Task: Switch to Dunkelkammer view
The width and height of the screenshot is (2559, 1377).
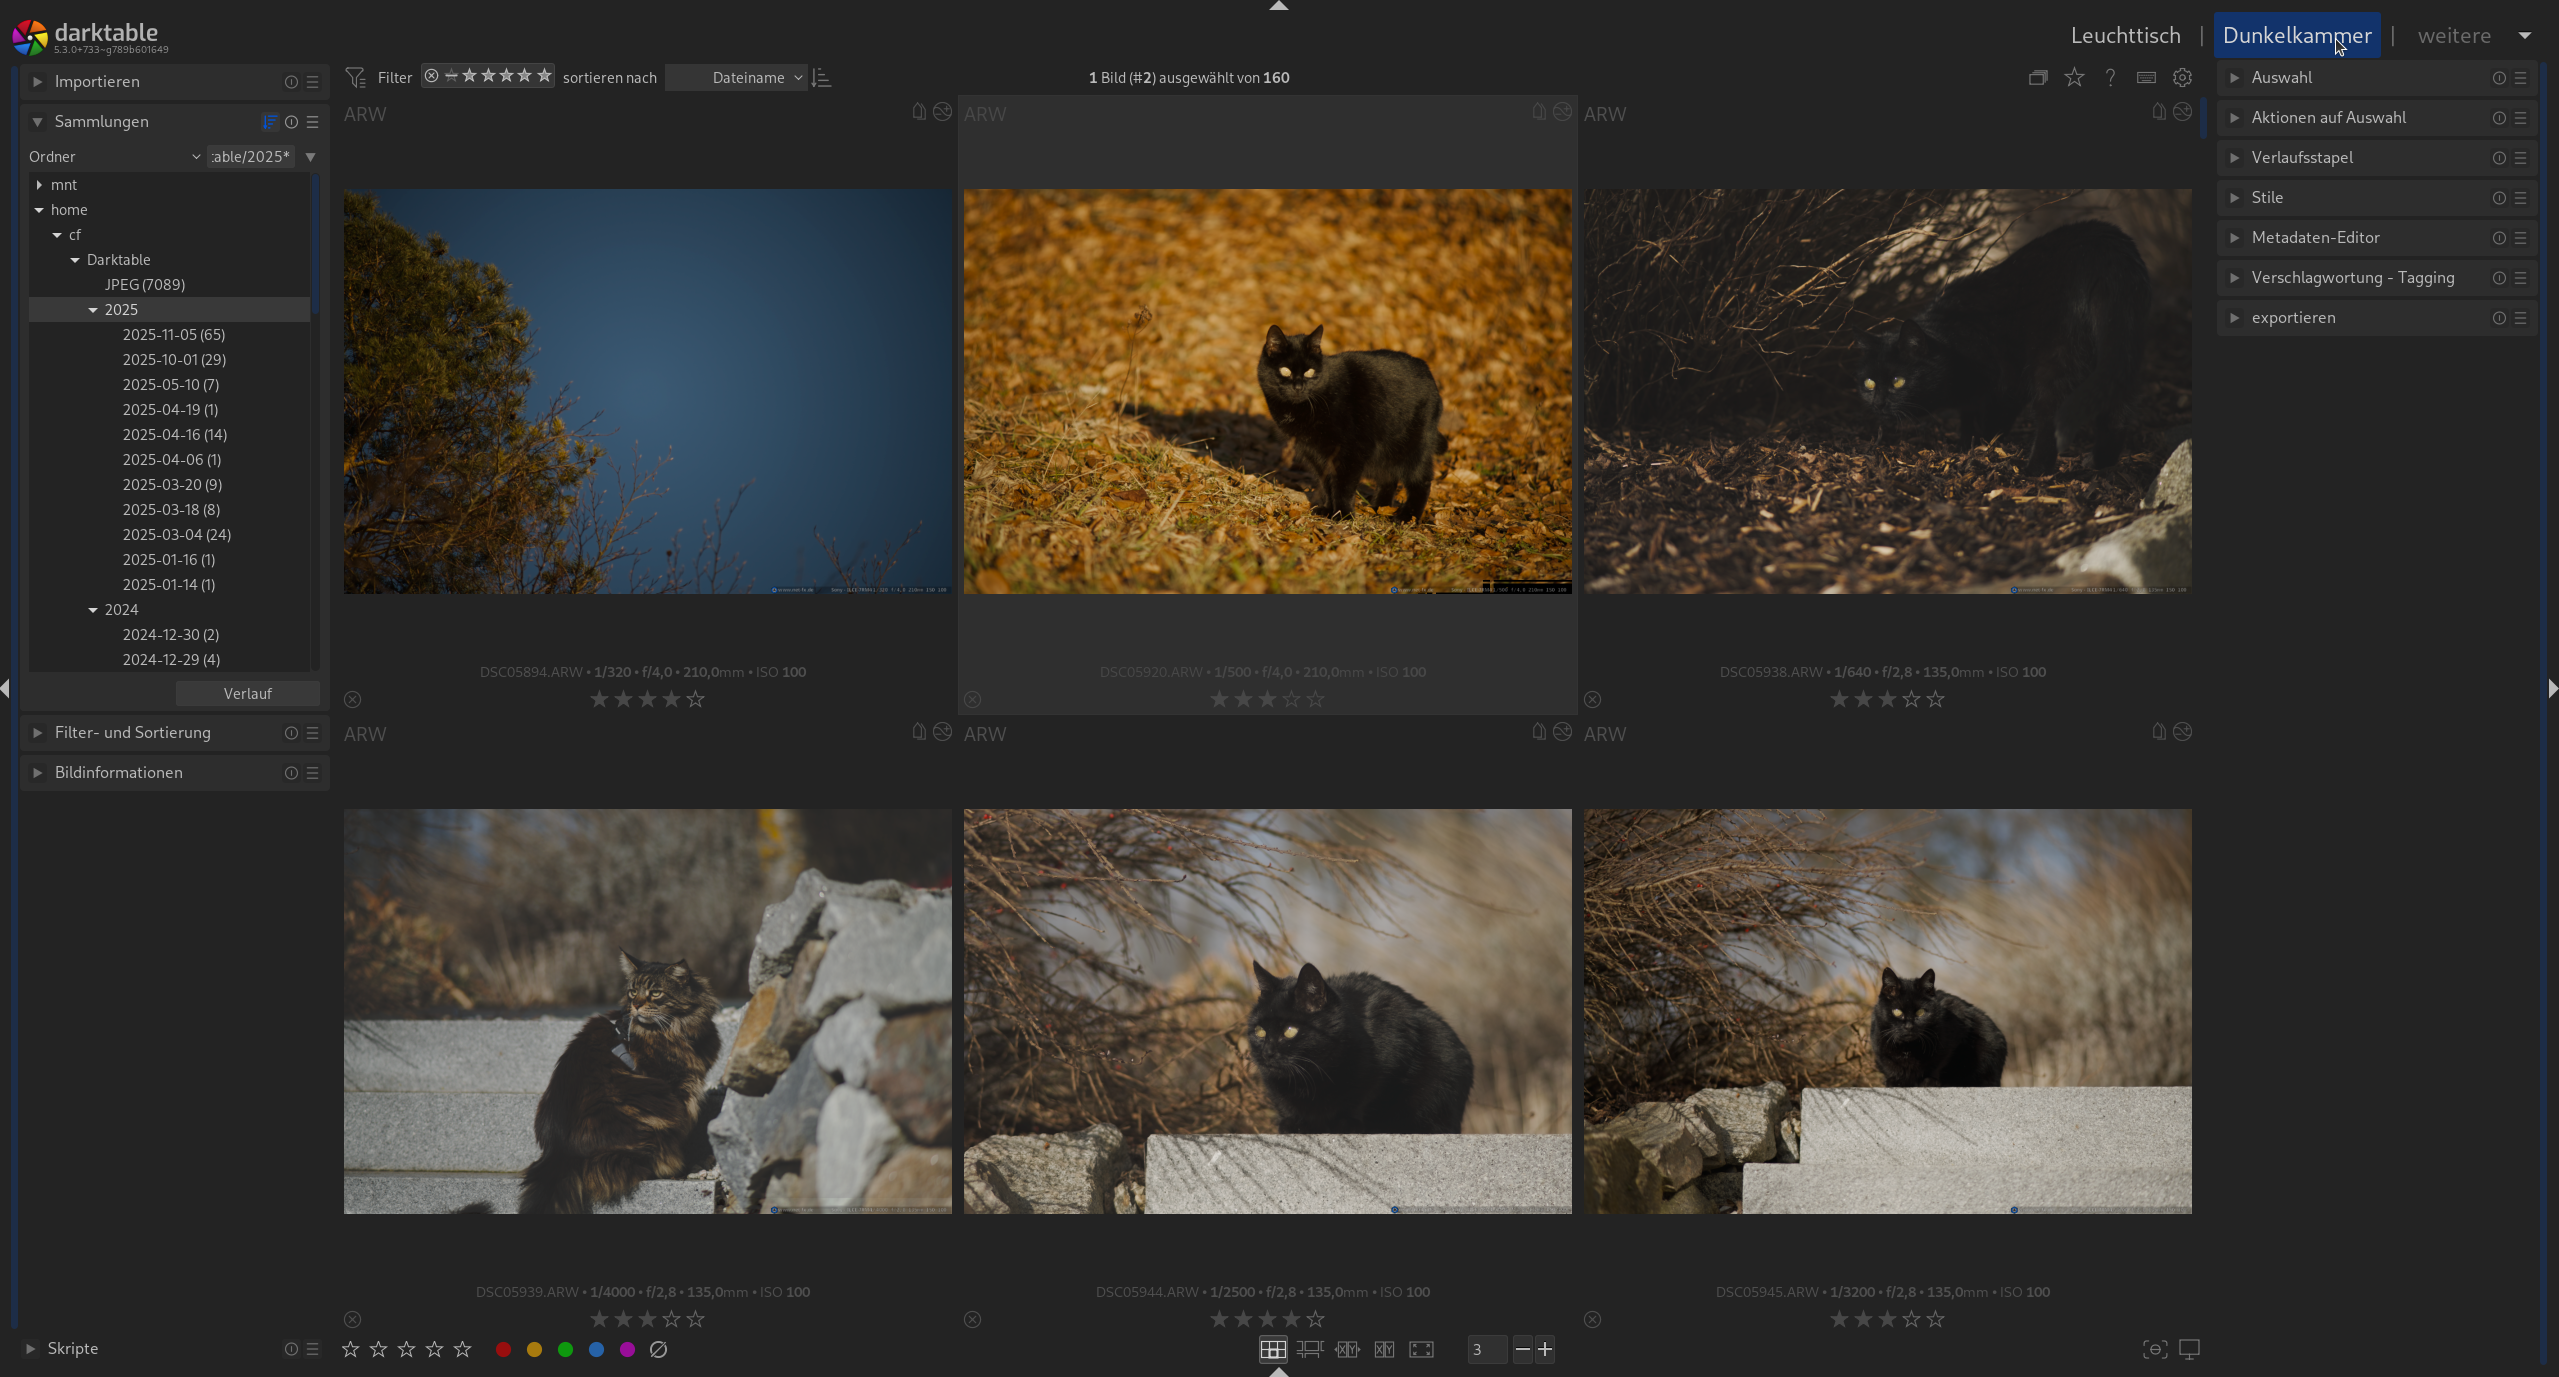Action: pos(2296,35)
